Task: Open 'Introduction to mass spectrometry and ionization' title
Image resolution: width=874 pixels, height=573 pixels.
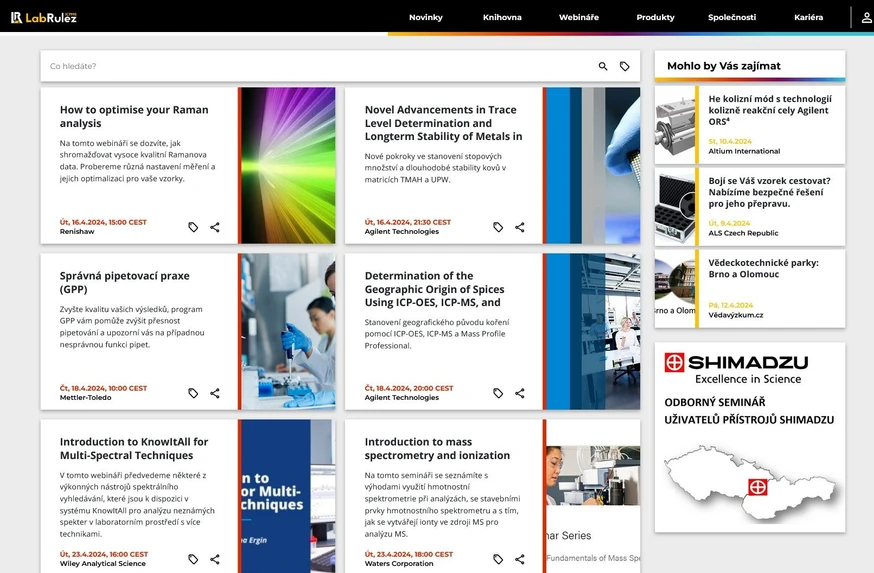Action: [437, 449]
